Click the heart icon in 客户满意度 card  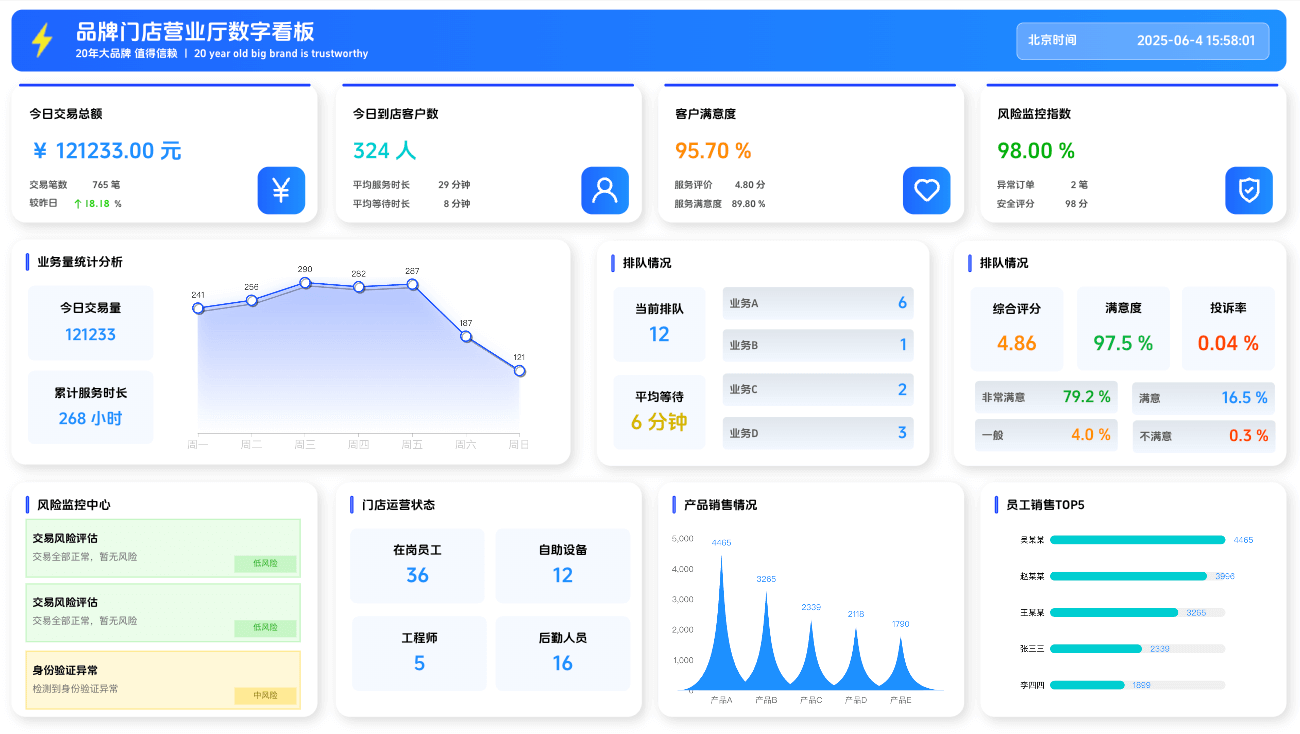click(x=927, y=190)
